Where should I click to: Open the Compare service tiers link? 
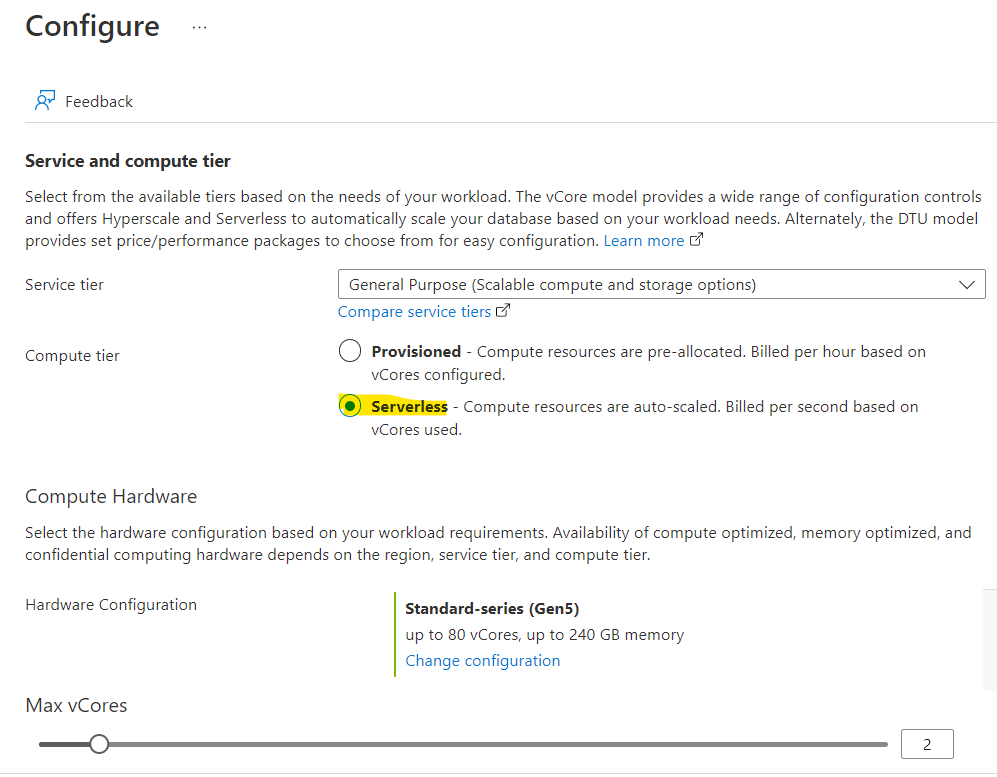tap(414, 312)
